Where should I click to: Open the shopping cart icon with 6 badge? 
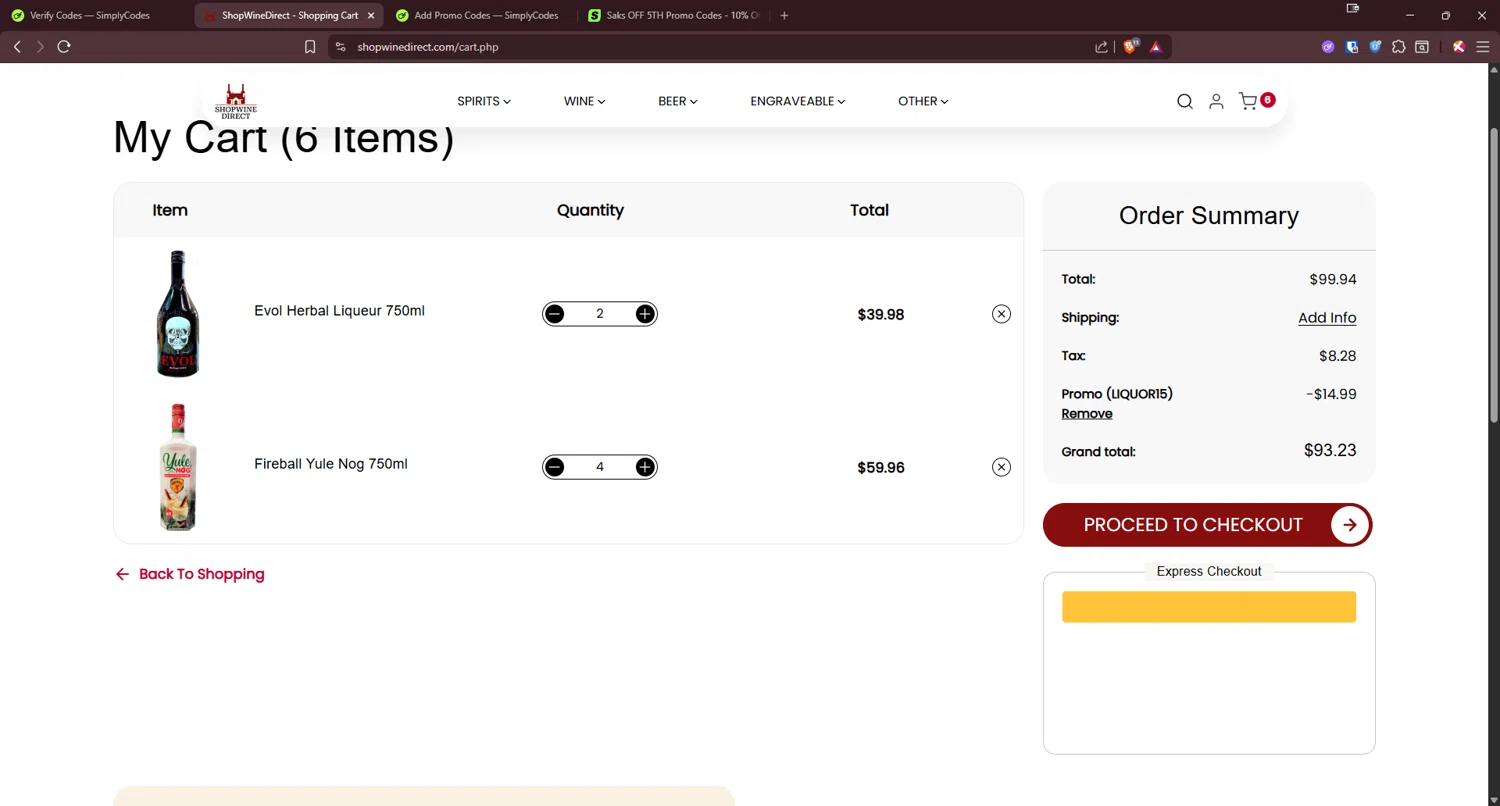coord(1256,101)
